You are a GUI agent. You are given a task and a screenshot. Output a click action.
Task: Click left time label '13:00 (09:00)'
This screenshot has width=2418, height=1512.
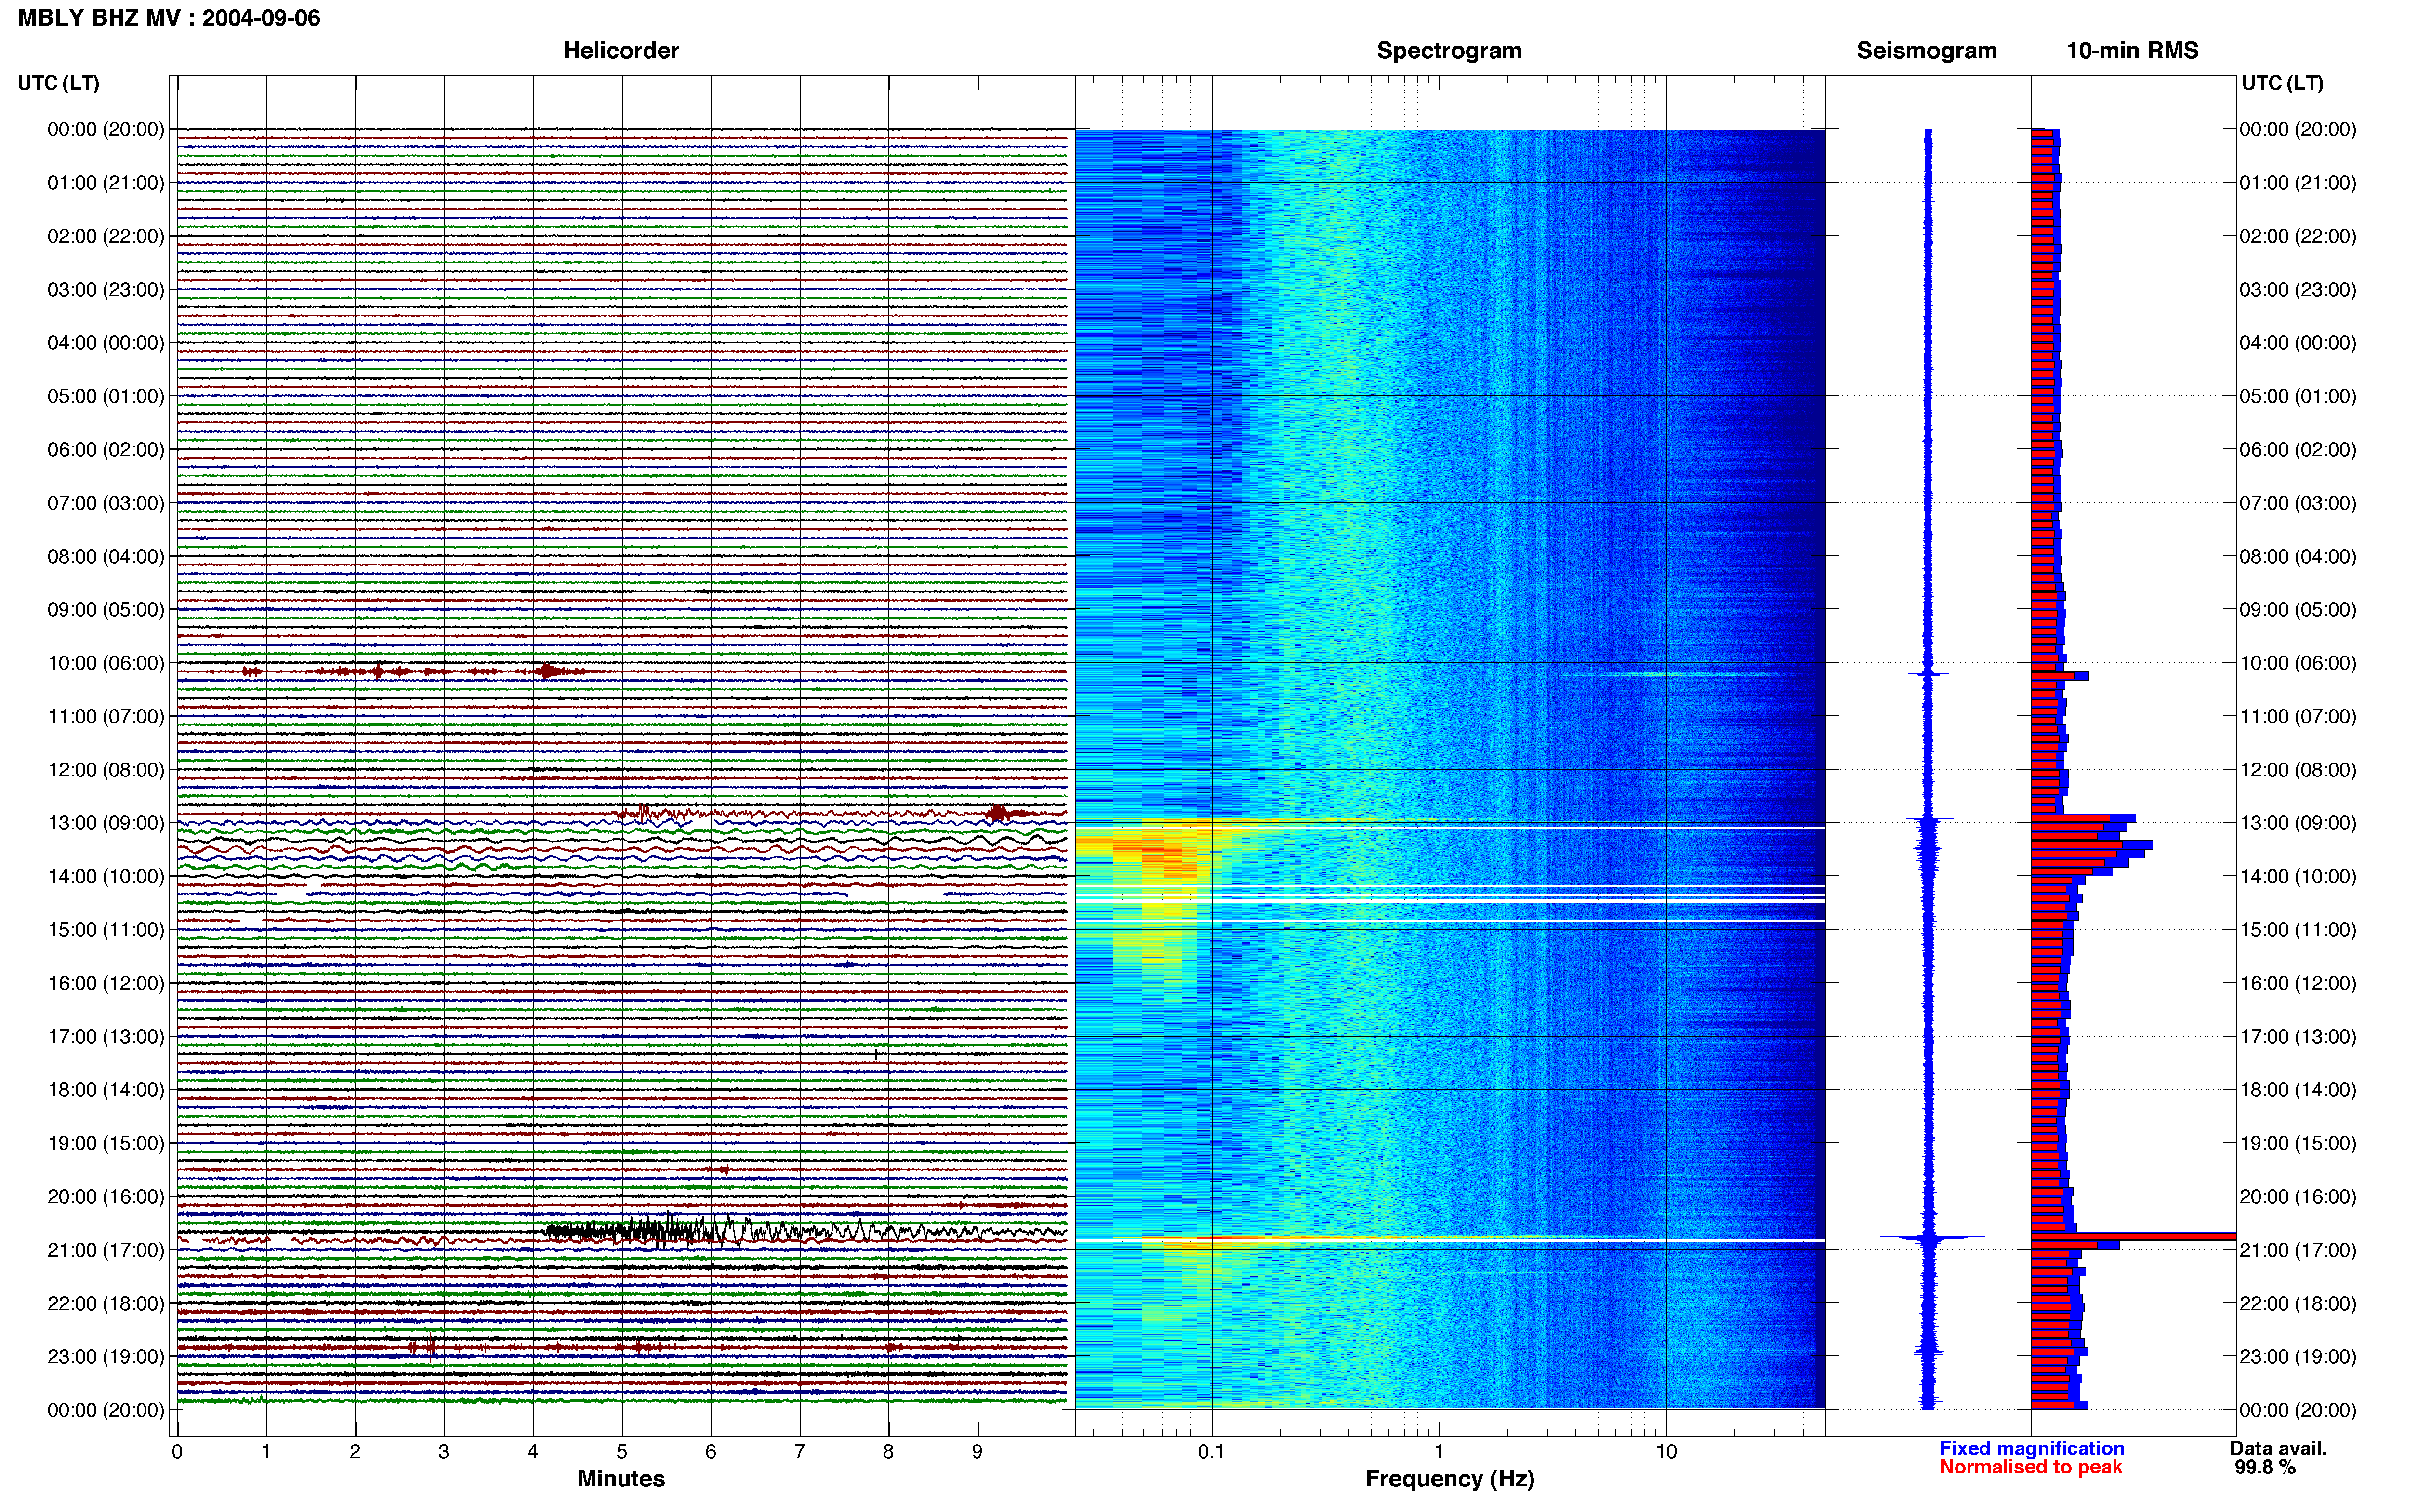[x=106, y=823]
